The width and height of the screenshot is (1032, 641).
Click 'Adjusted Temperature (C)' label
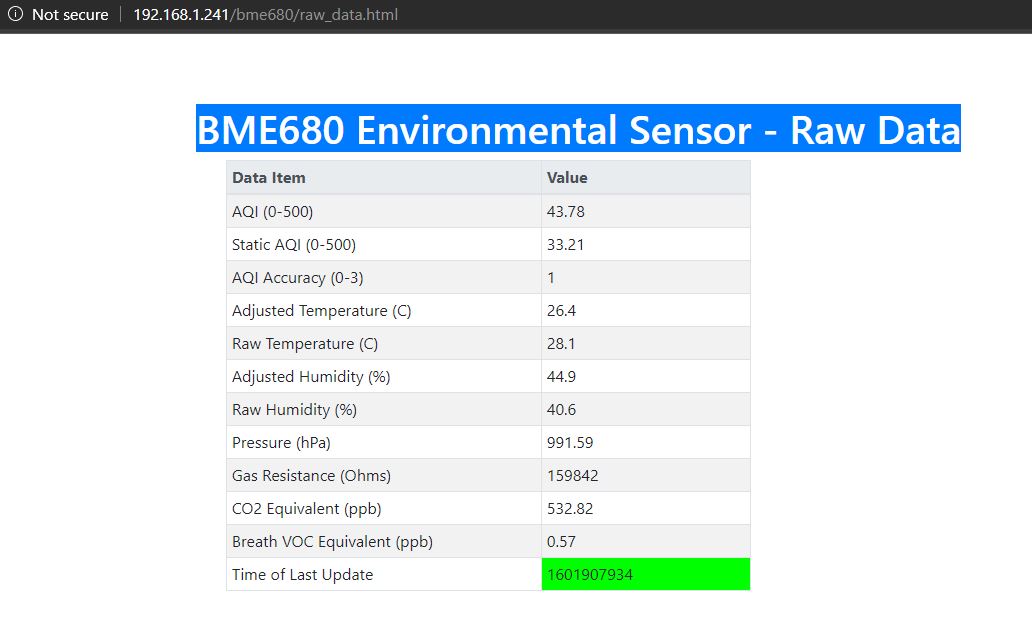pos(321,311)
